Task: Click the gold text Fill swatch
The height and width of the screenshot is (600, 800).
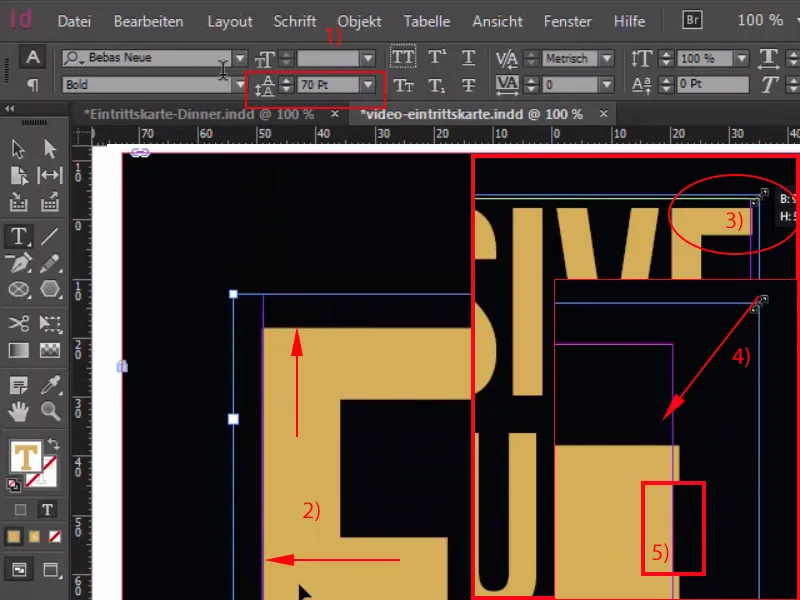Action: tap(26, 457)
